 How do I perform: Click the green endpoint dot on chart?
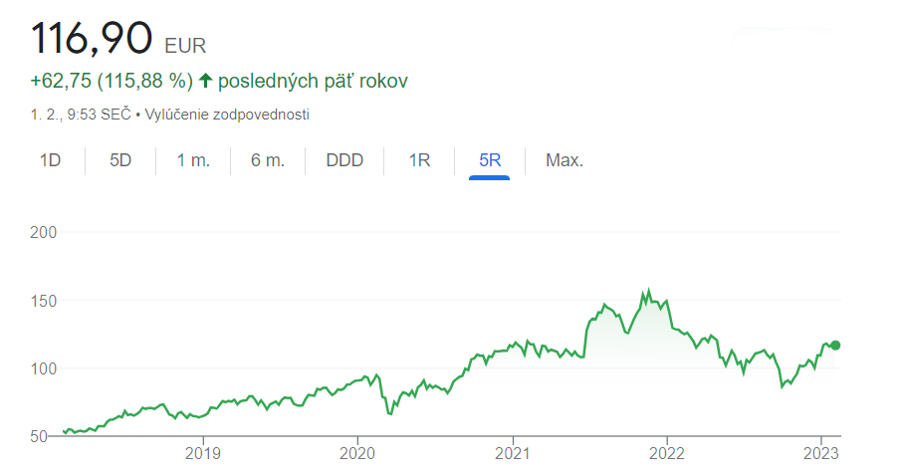[836, 345]
